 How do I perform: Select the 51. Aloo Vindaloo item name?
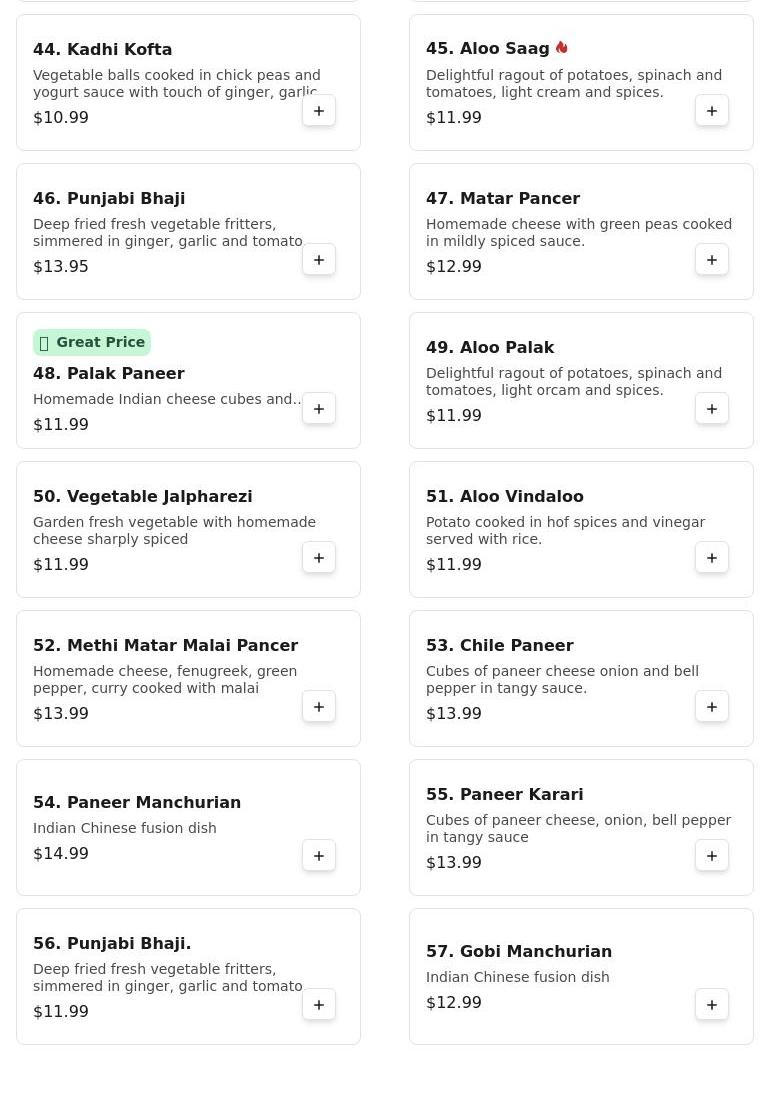(x=505, y=496)
